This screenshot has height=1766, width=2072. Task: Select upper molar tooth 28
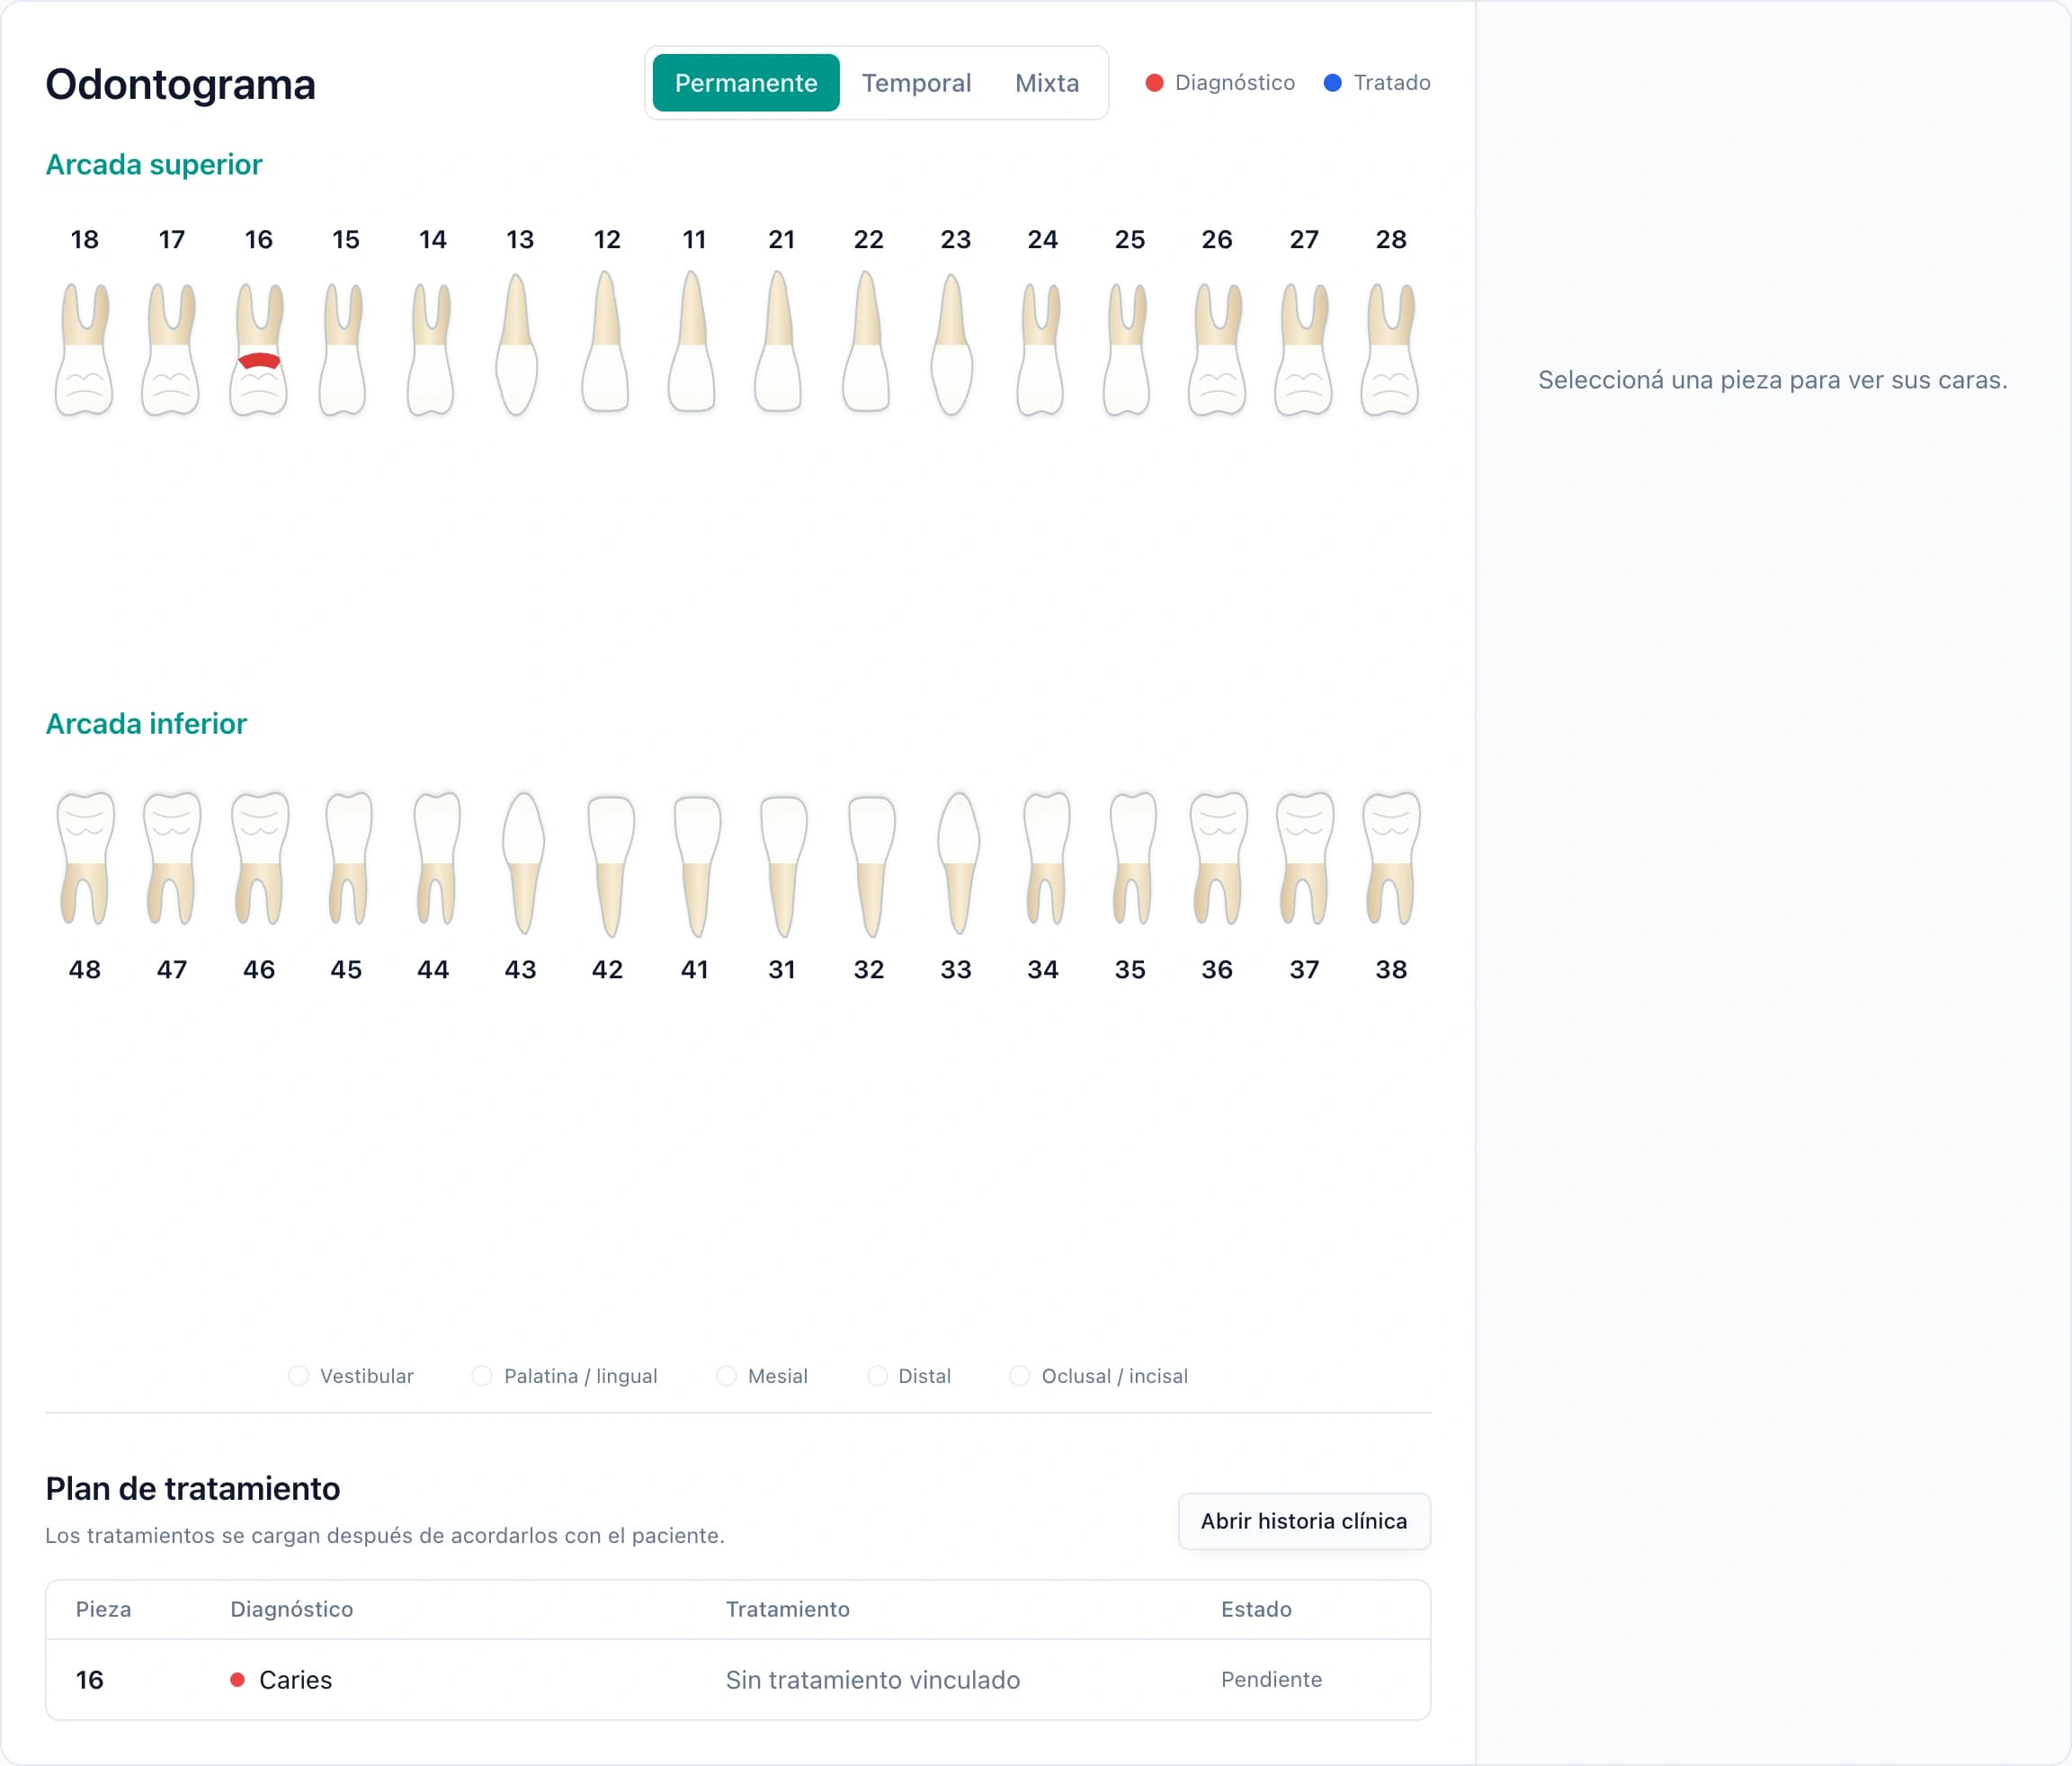1391,348
